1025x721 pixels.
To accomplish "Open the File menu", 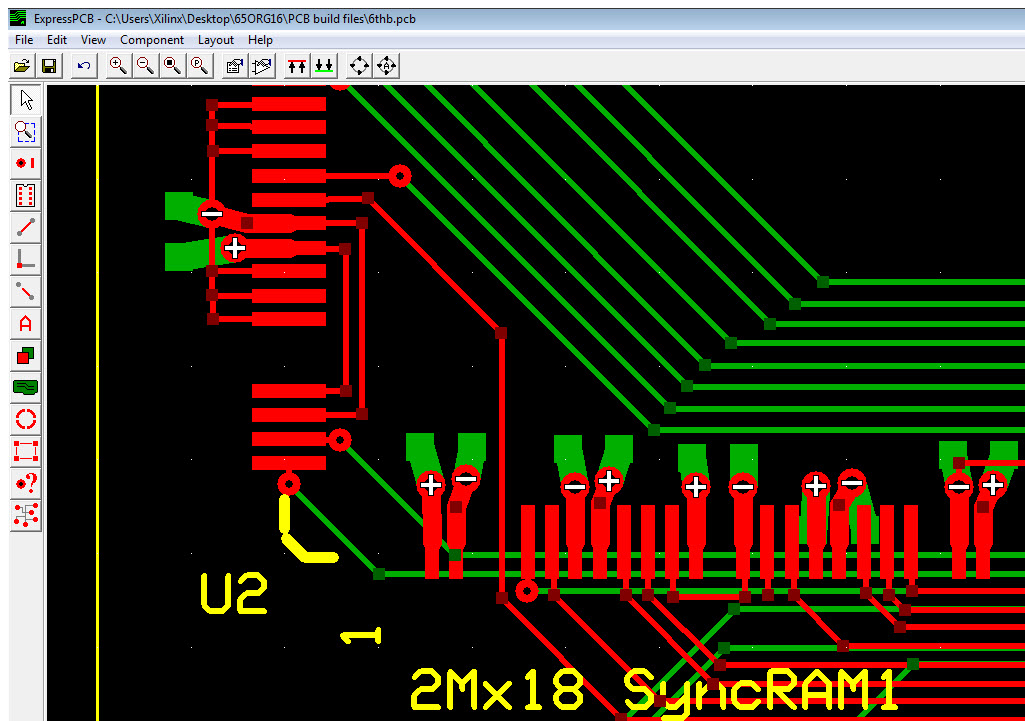I will point(24,40).
